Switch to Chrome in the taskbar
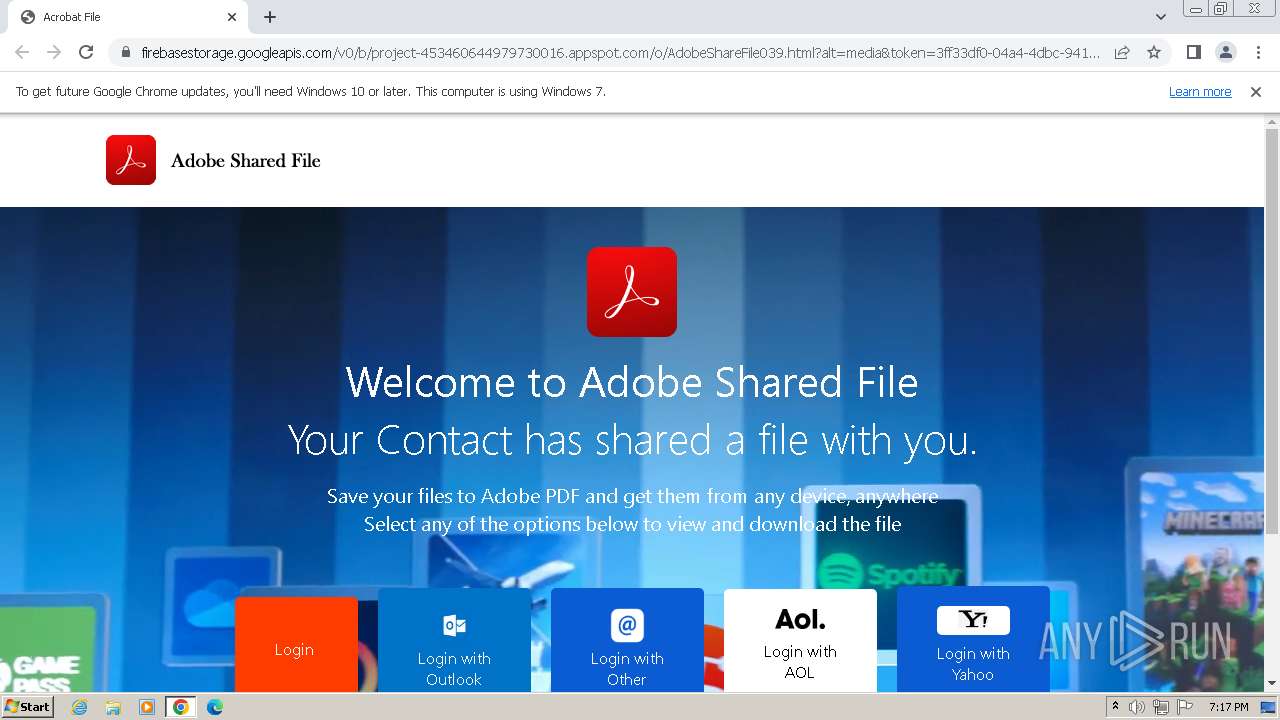The image size is (1280, 720). (181, 707)
